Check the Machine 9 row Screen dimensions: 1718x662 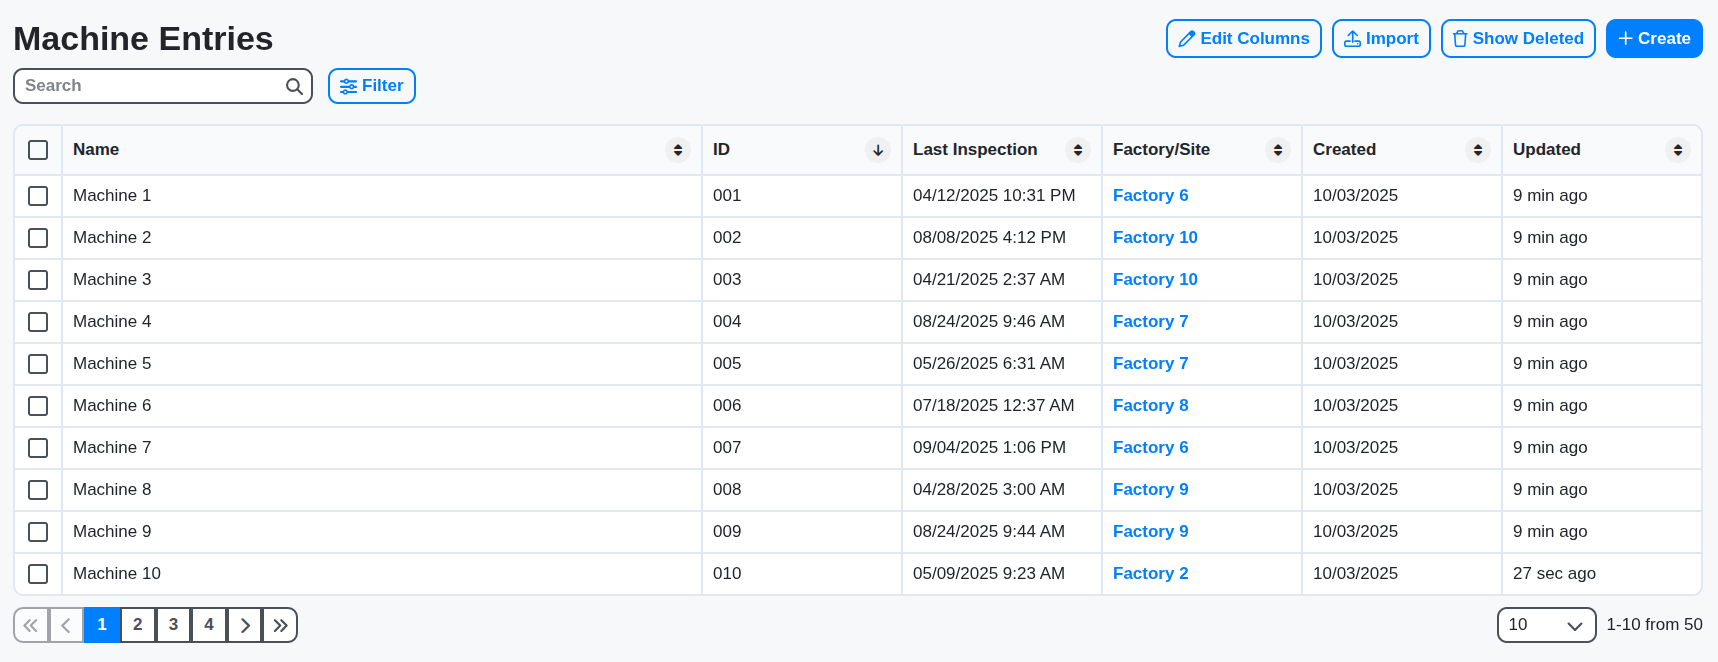click(38, 532)
